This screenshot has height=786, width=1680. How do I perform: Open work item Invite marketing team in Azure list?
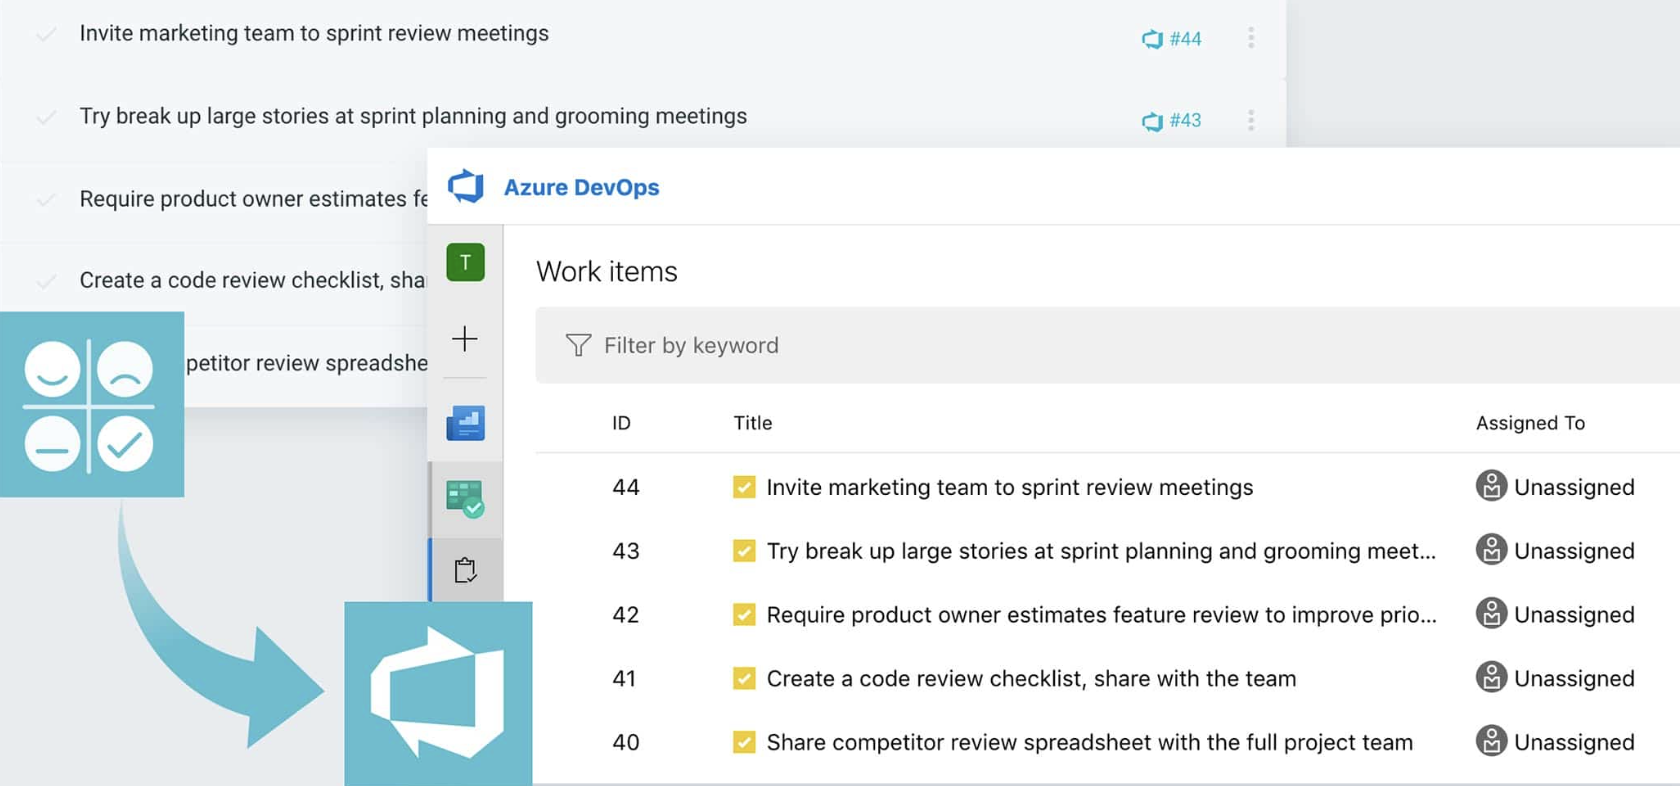(1009, 487)
